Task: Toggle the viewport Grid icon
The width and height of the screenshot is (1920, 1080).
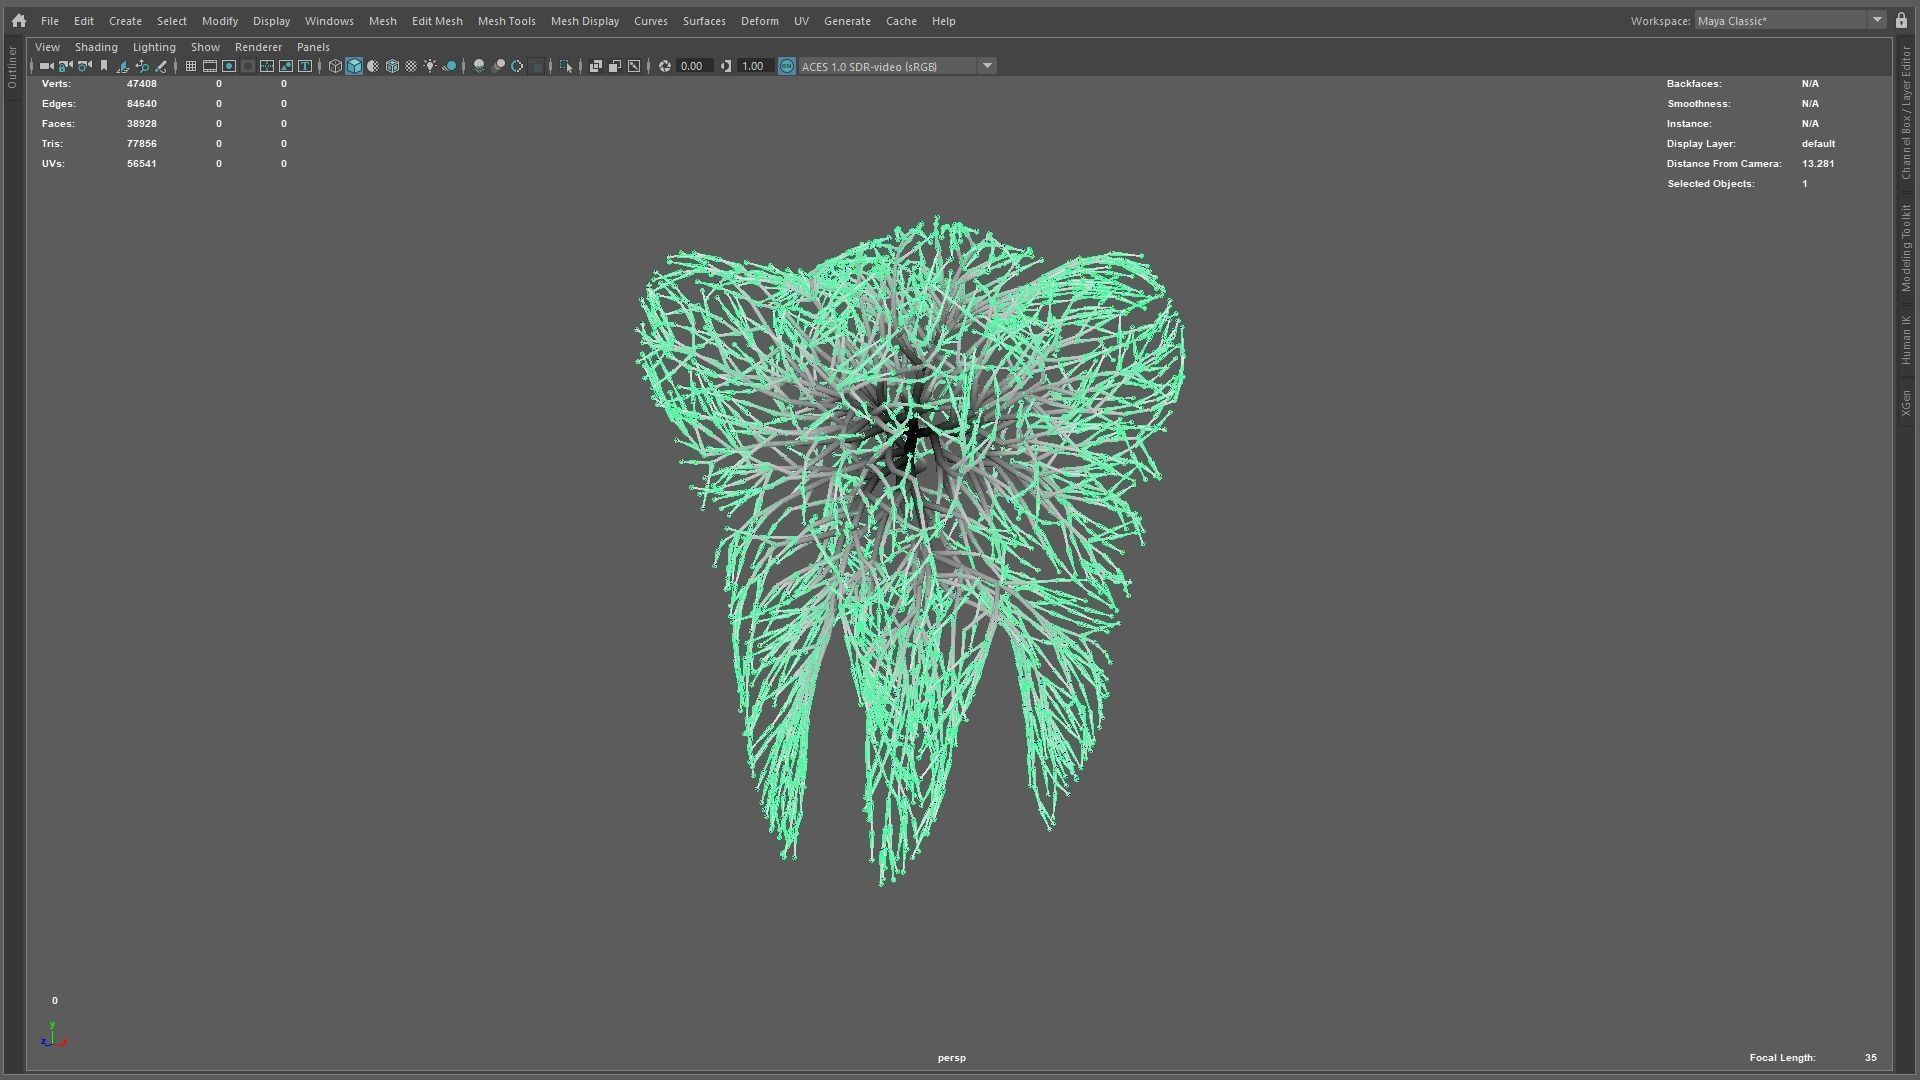Action: (x=191, y=66)
